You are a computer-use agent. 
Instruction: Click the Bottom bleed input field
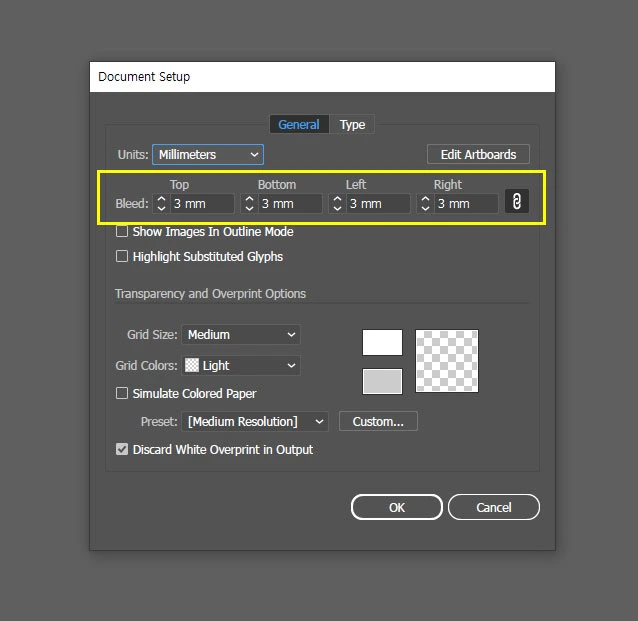point(290,203)
